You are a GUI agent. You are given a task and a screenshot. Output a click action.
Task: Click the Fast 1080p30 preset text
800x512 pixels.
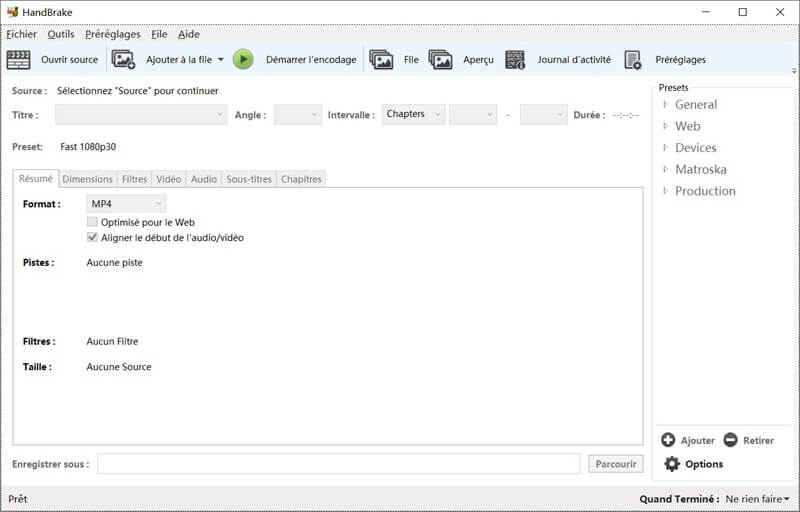pos(88,147)
